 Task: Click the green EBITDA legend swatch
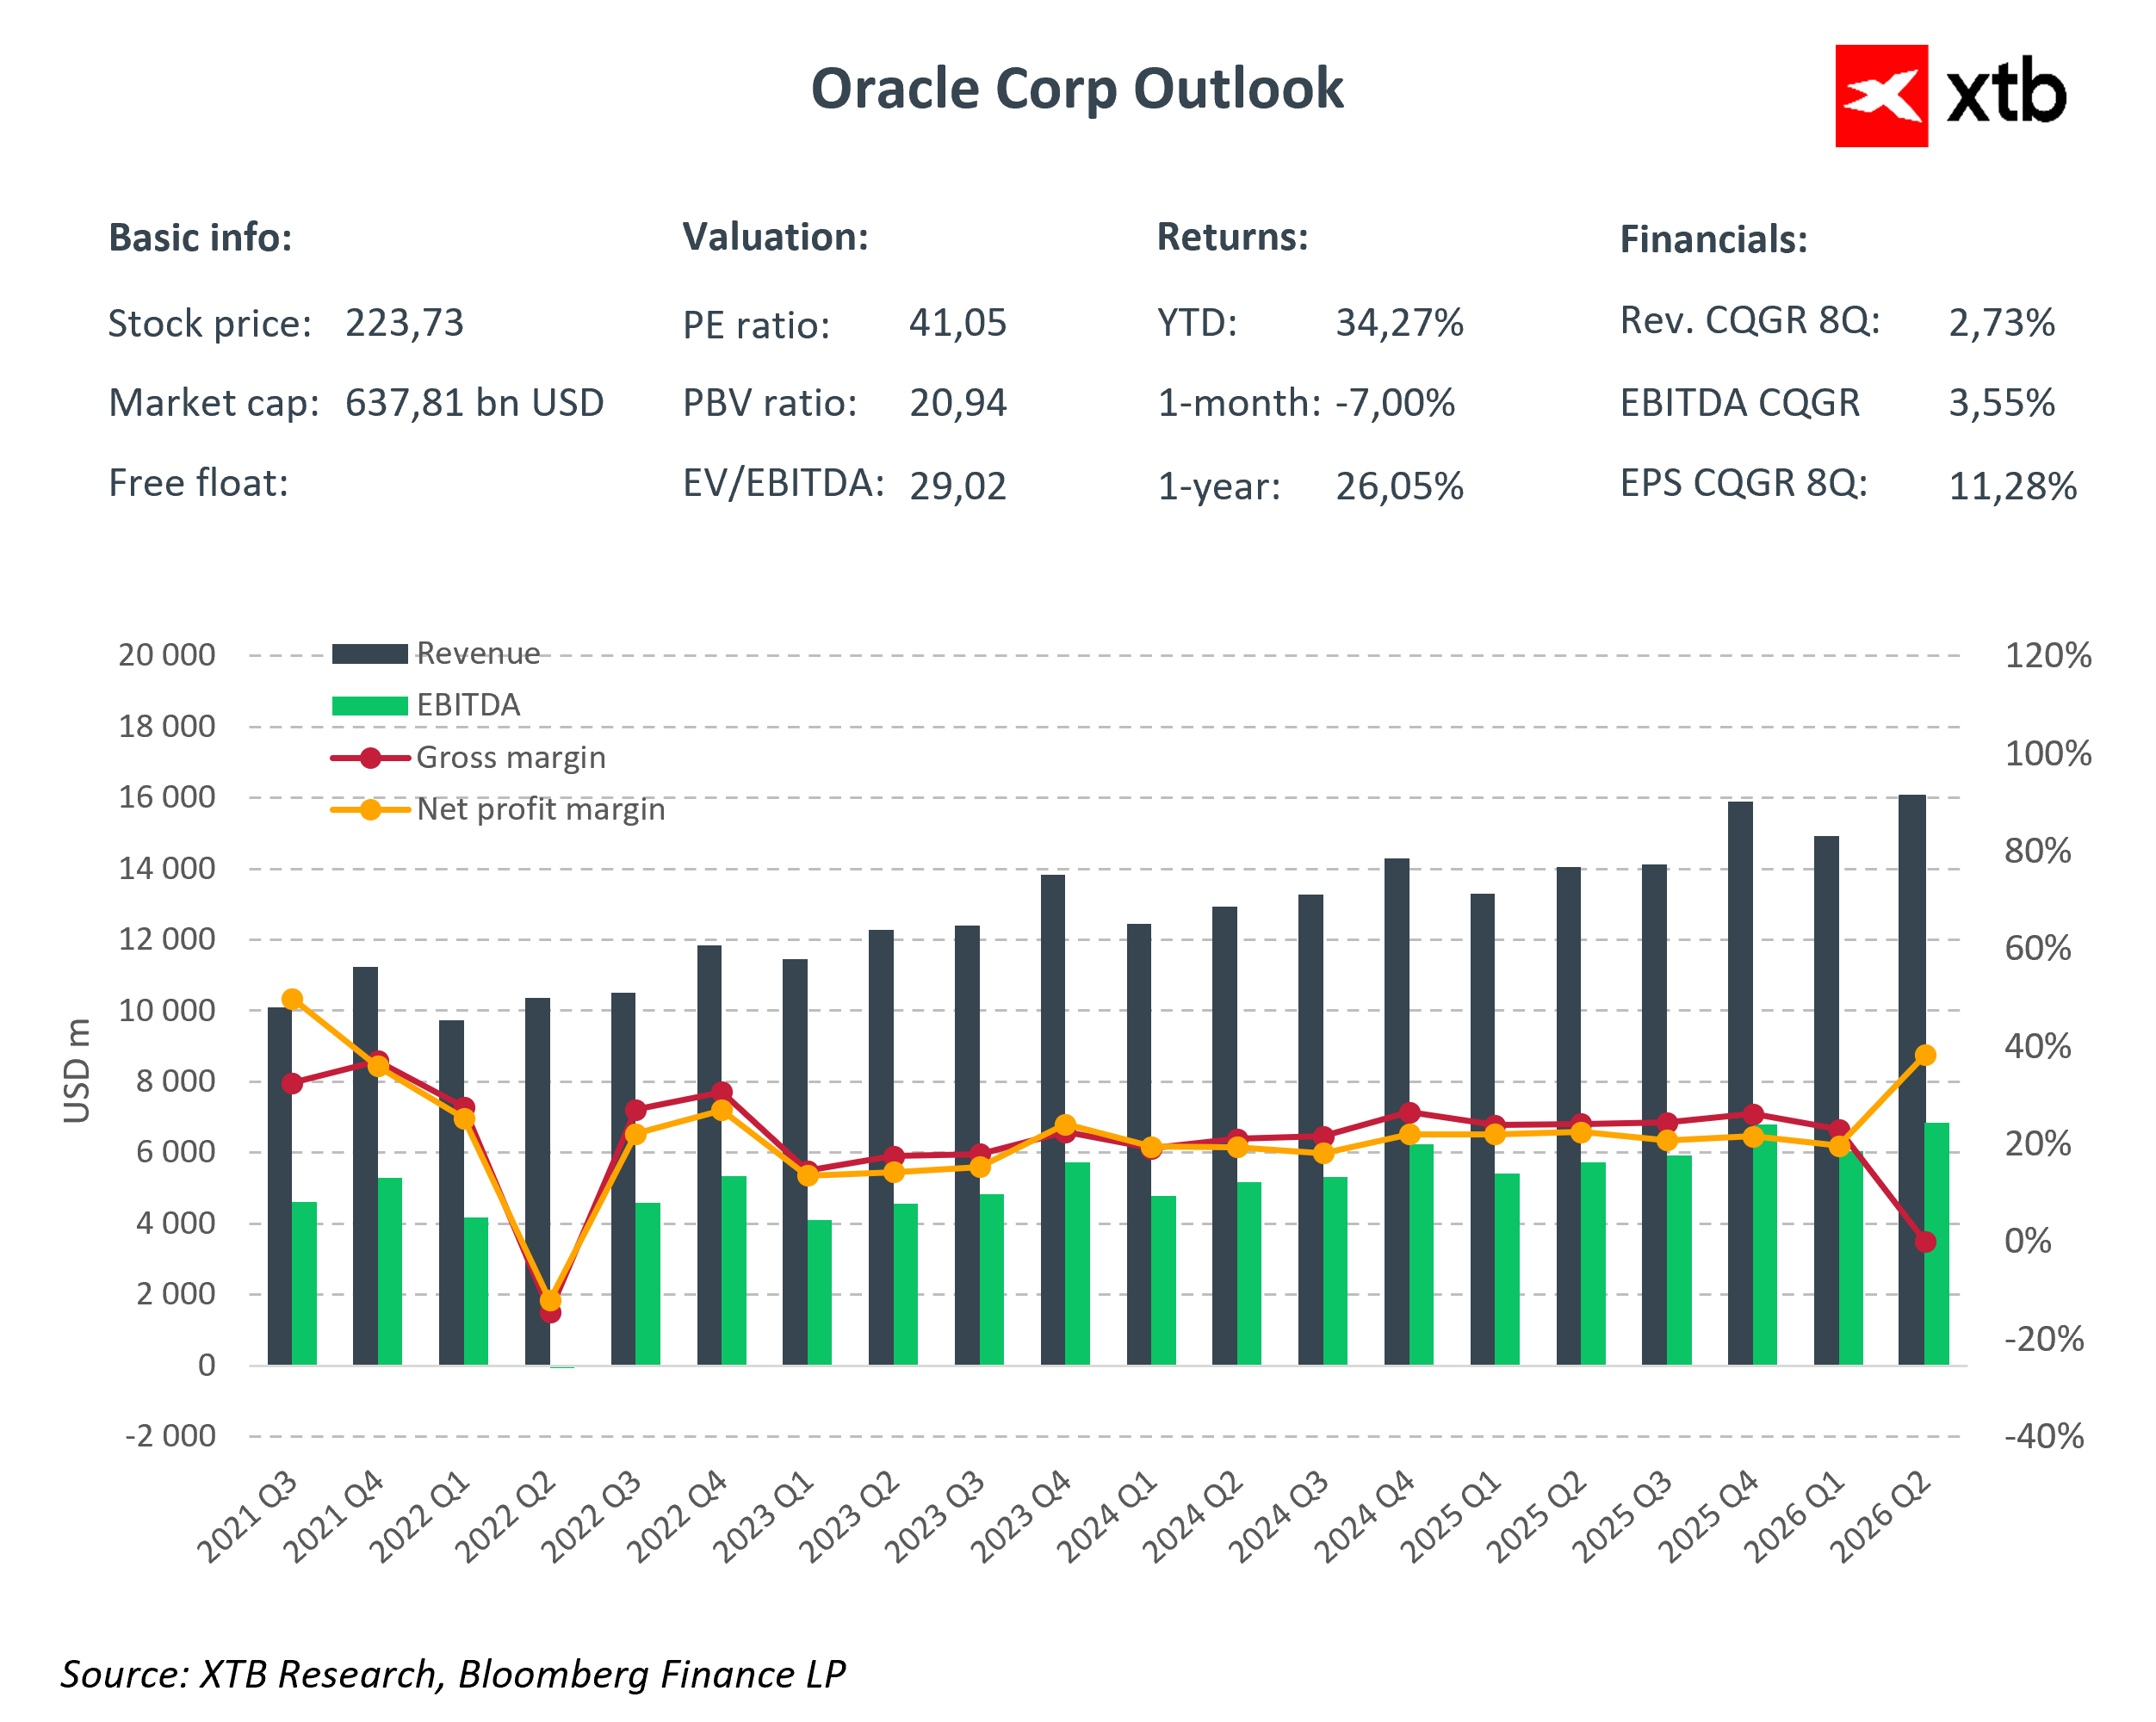[x=369, y=706]
